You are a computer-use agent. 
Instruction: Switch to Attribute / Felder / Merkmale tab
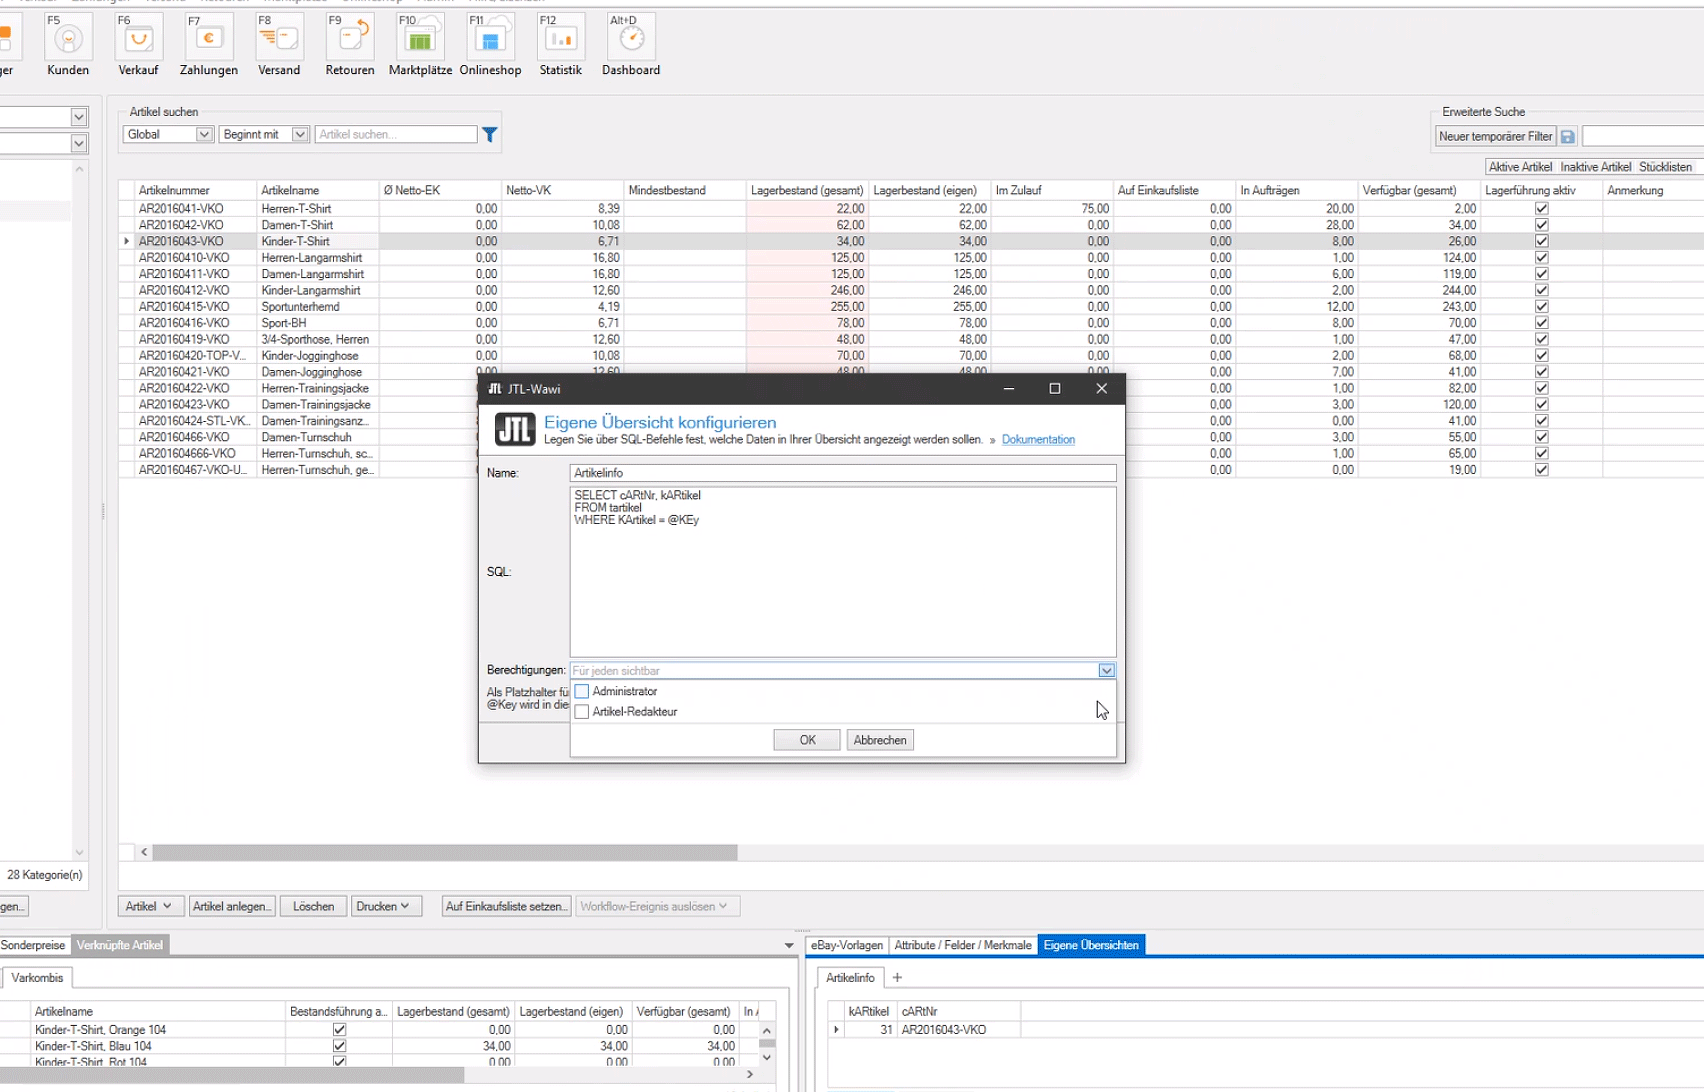(962, 945)
